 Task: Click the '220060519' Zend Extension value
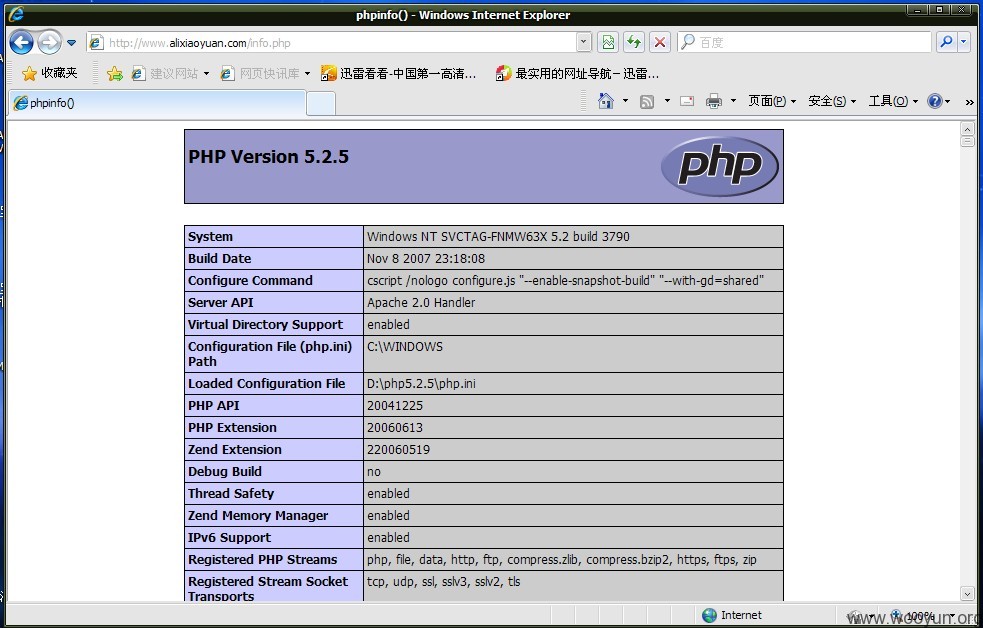point(399,449)
